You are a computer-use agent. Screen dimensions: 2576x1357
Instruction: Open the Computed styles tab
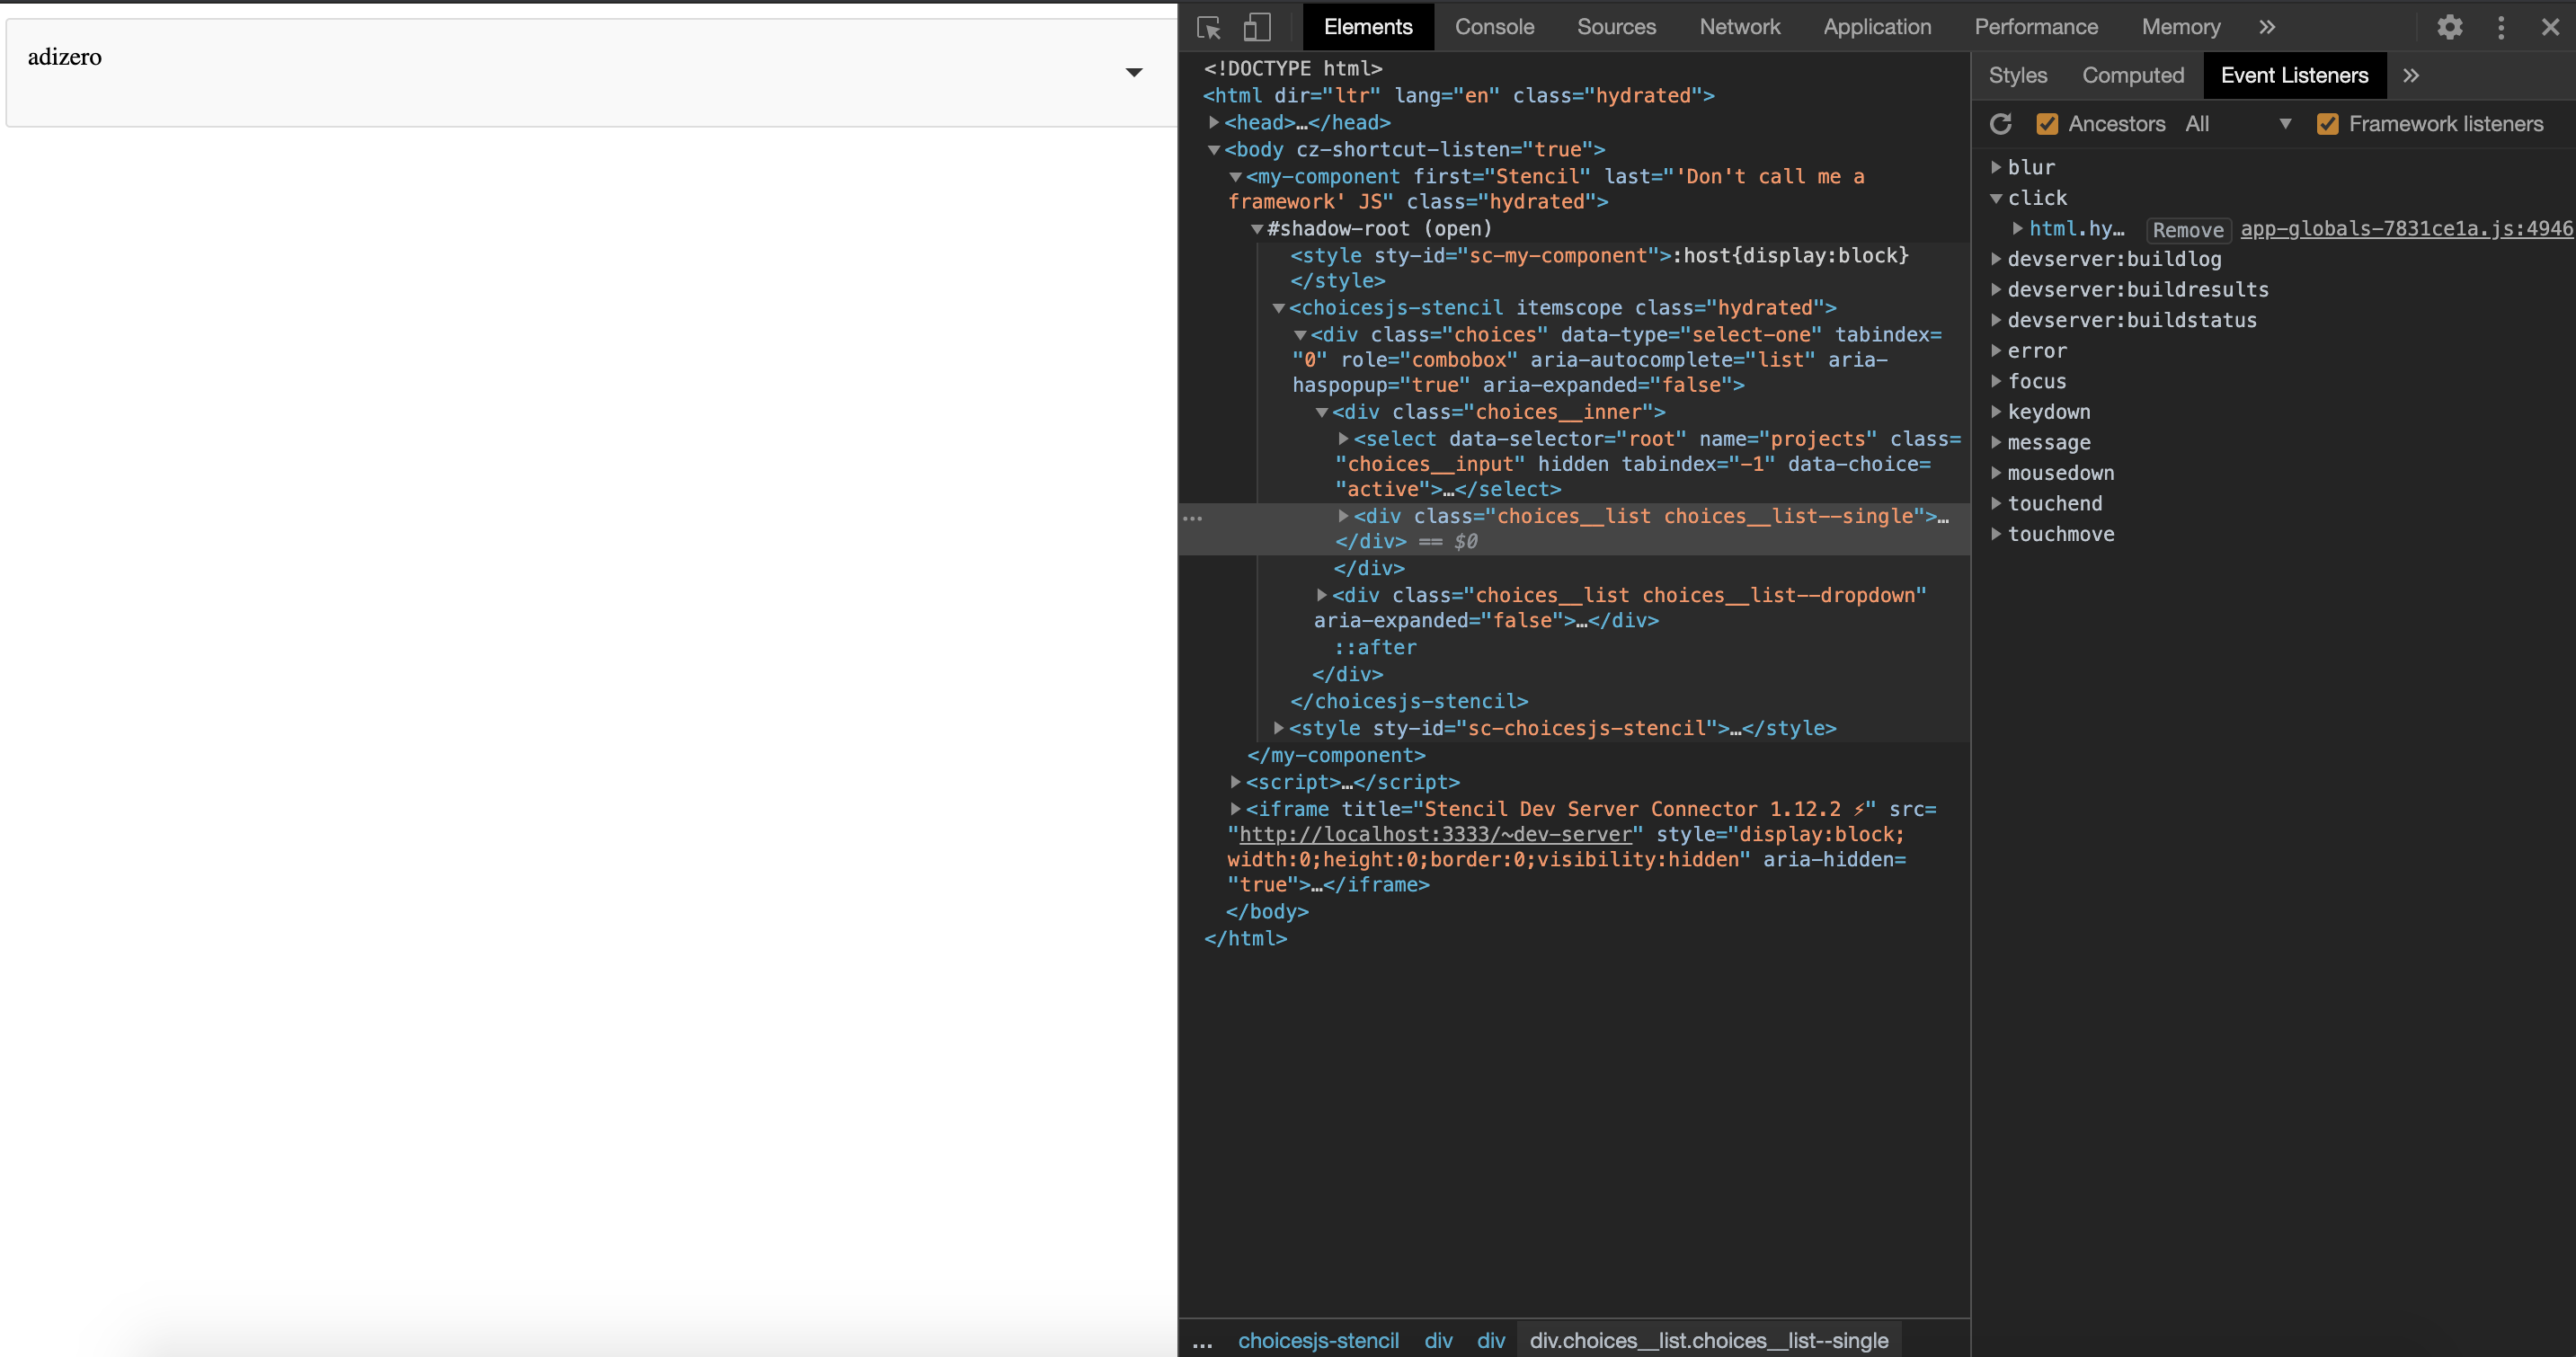[x=2134, y=75]
